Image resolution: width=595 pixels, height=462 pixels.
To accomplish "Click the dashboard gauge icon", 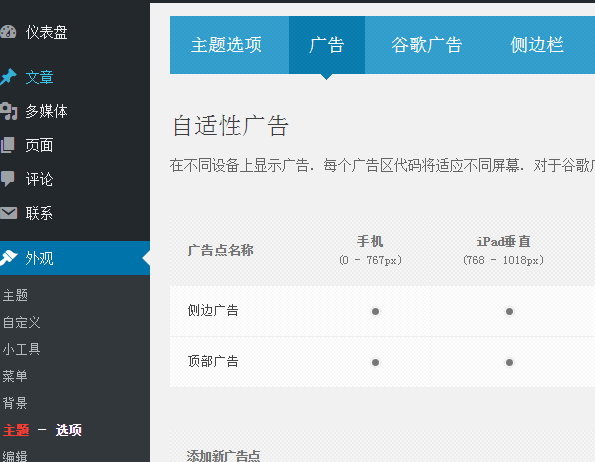I will click(8, 31).
